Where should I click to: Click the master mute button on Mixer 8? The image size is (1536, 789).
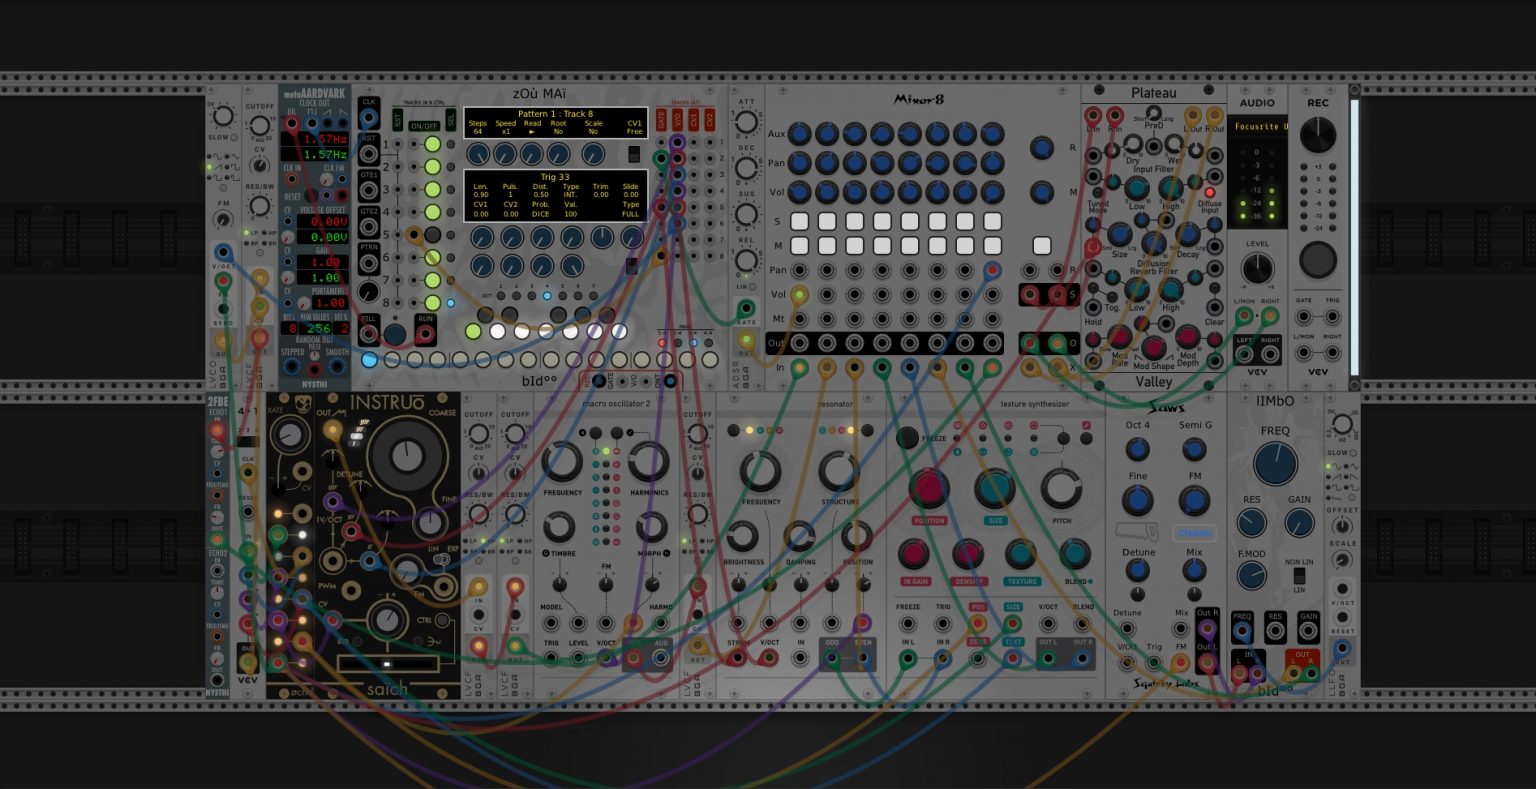[1042, 245]
